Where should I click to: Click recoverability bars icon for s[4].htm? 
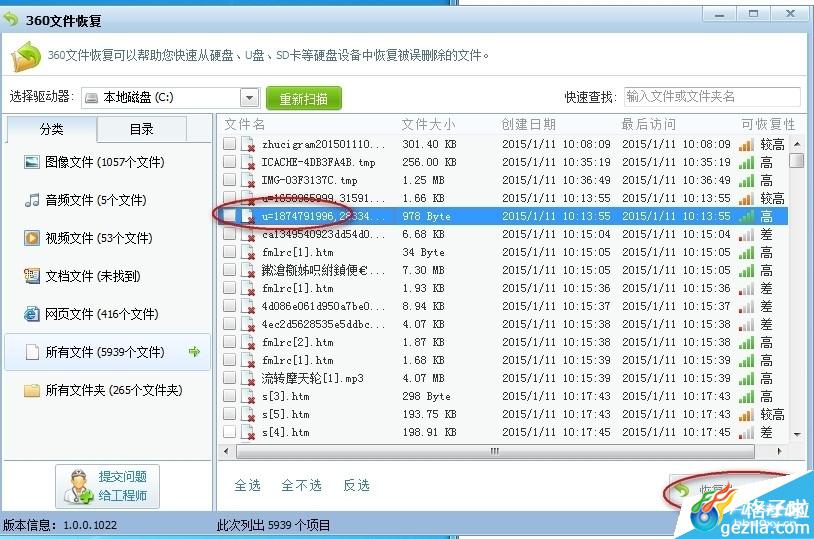click(746, 432)
